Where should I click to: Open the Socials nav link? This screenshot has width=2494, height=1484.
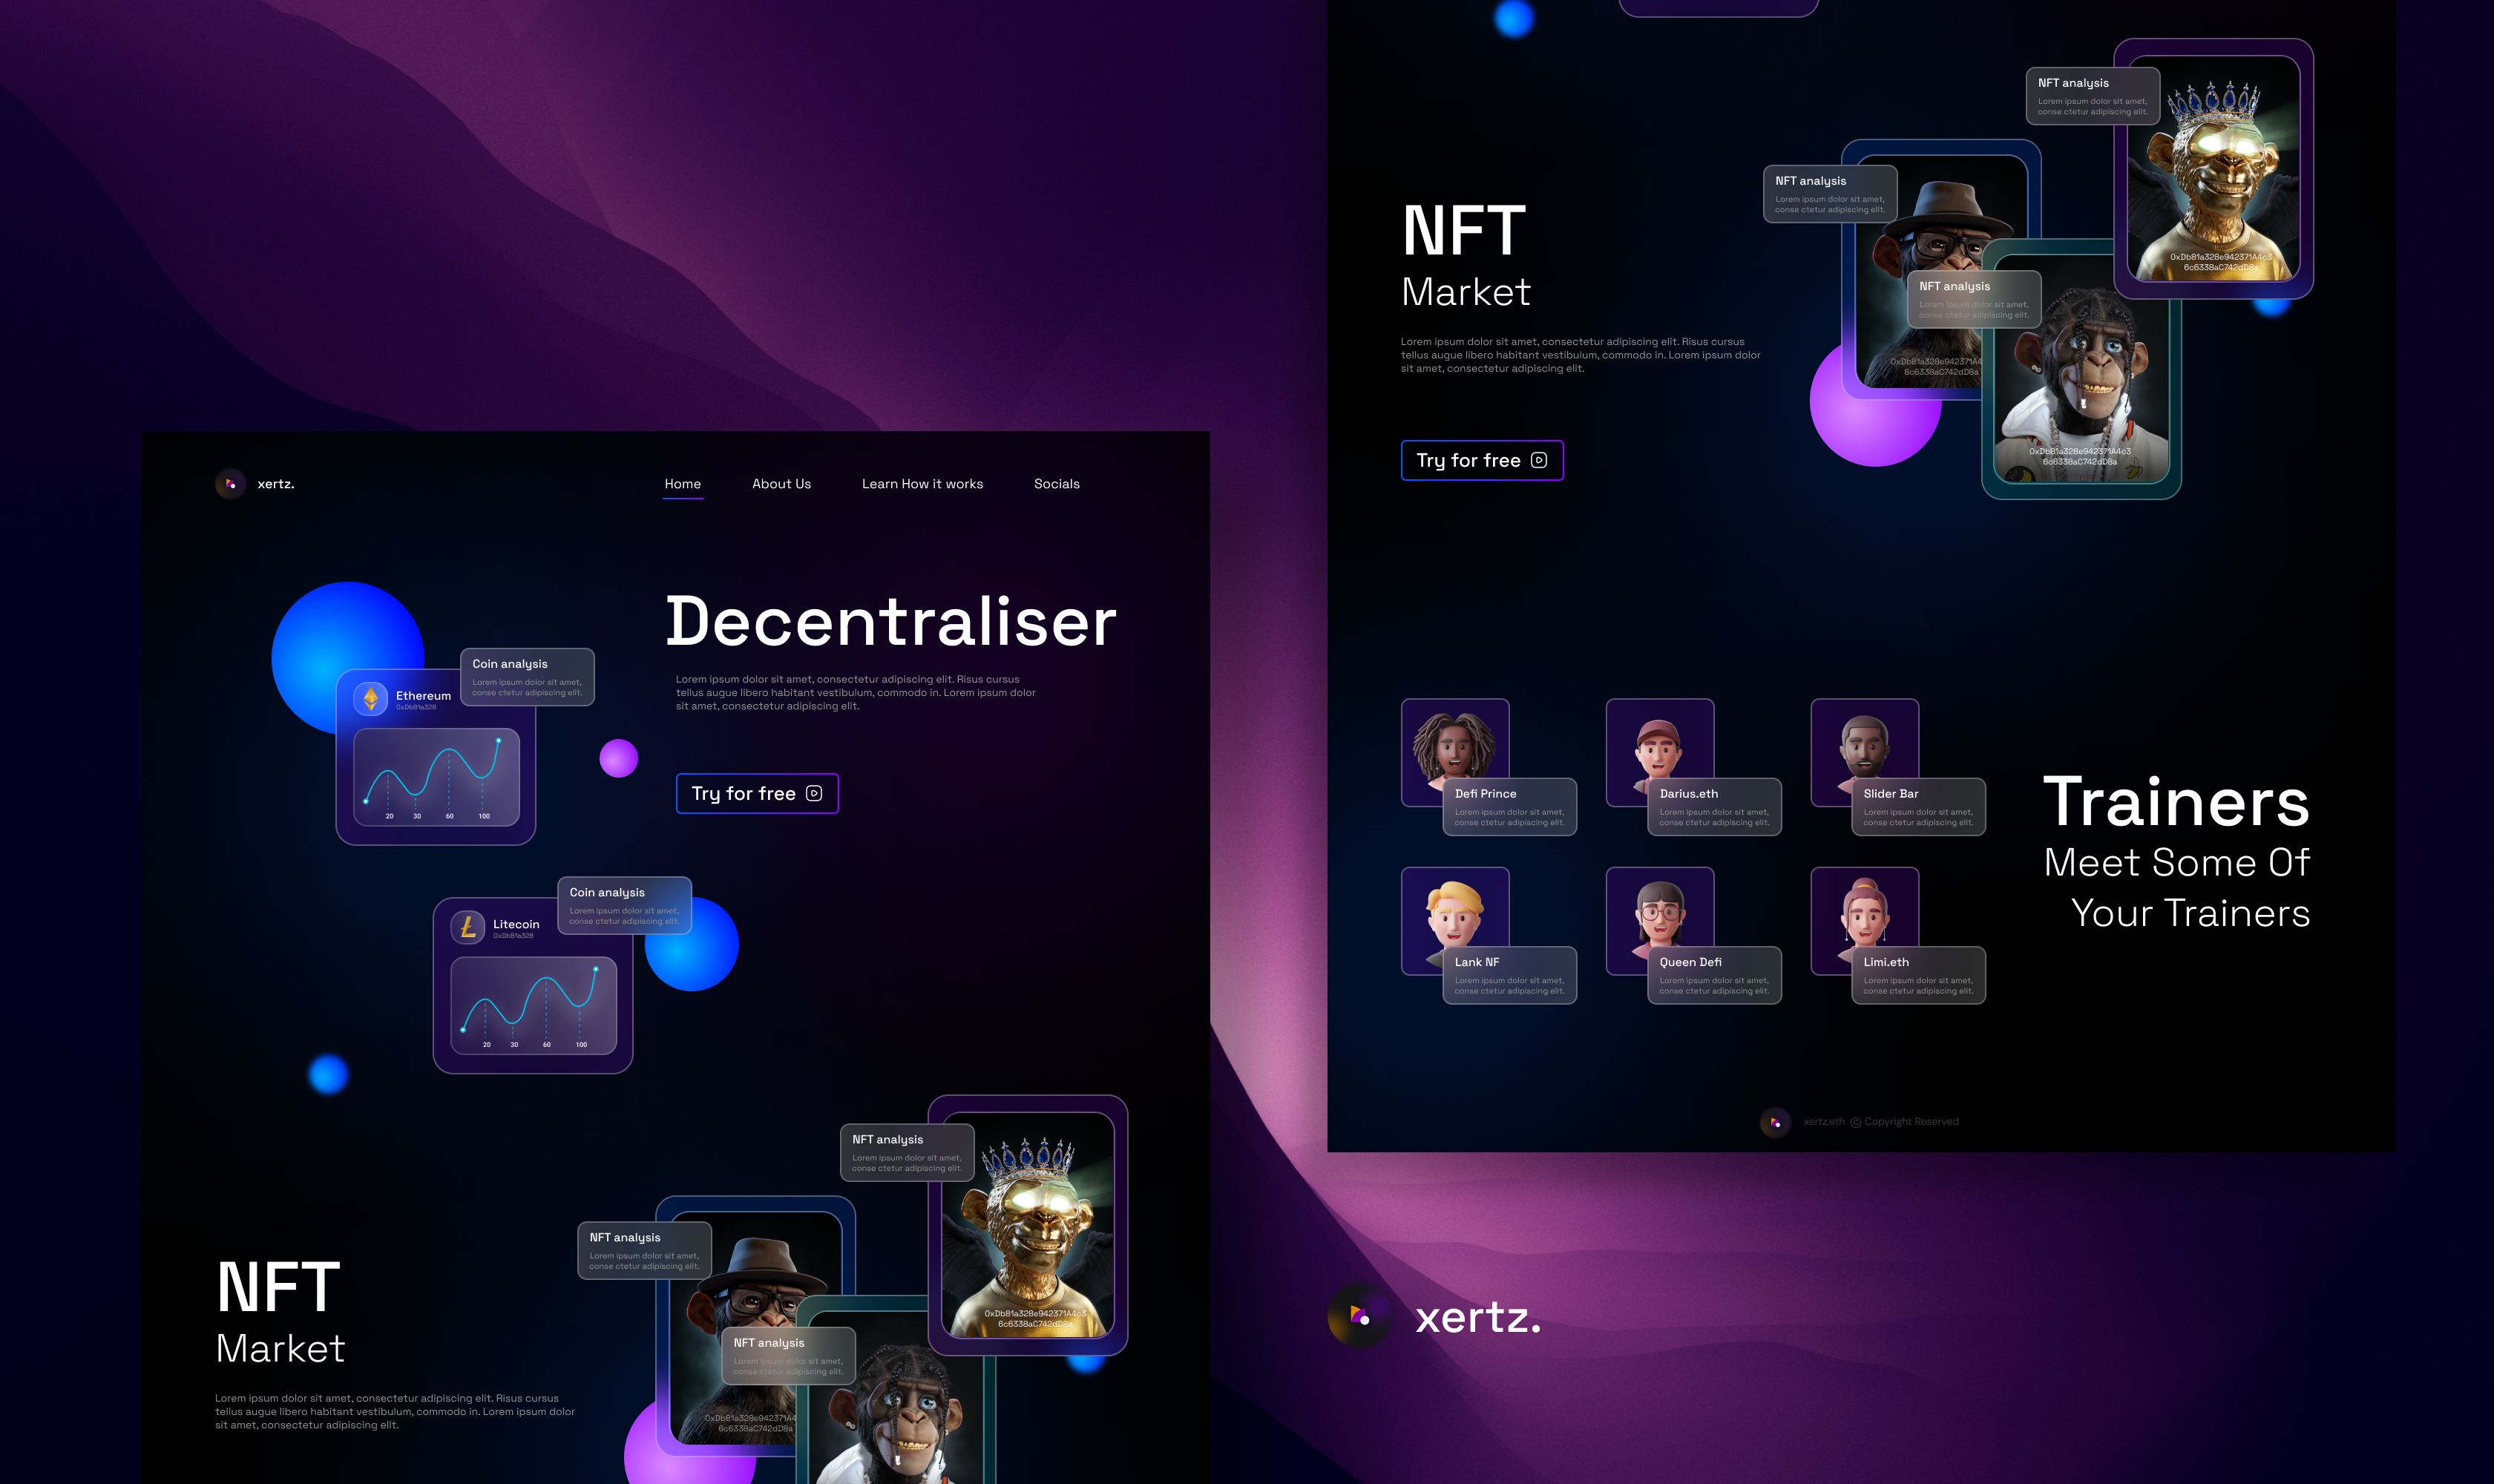[1056, 484]
